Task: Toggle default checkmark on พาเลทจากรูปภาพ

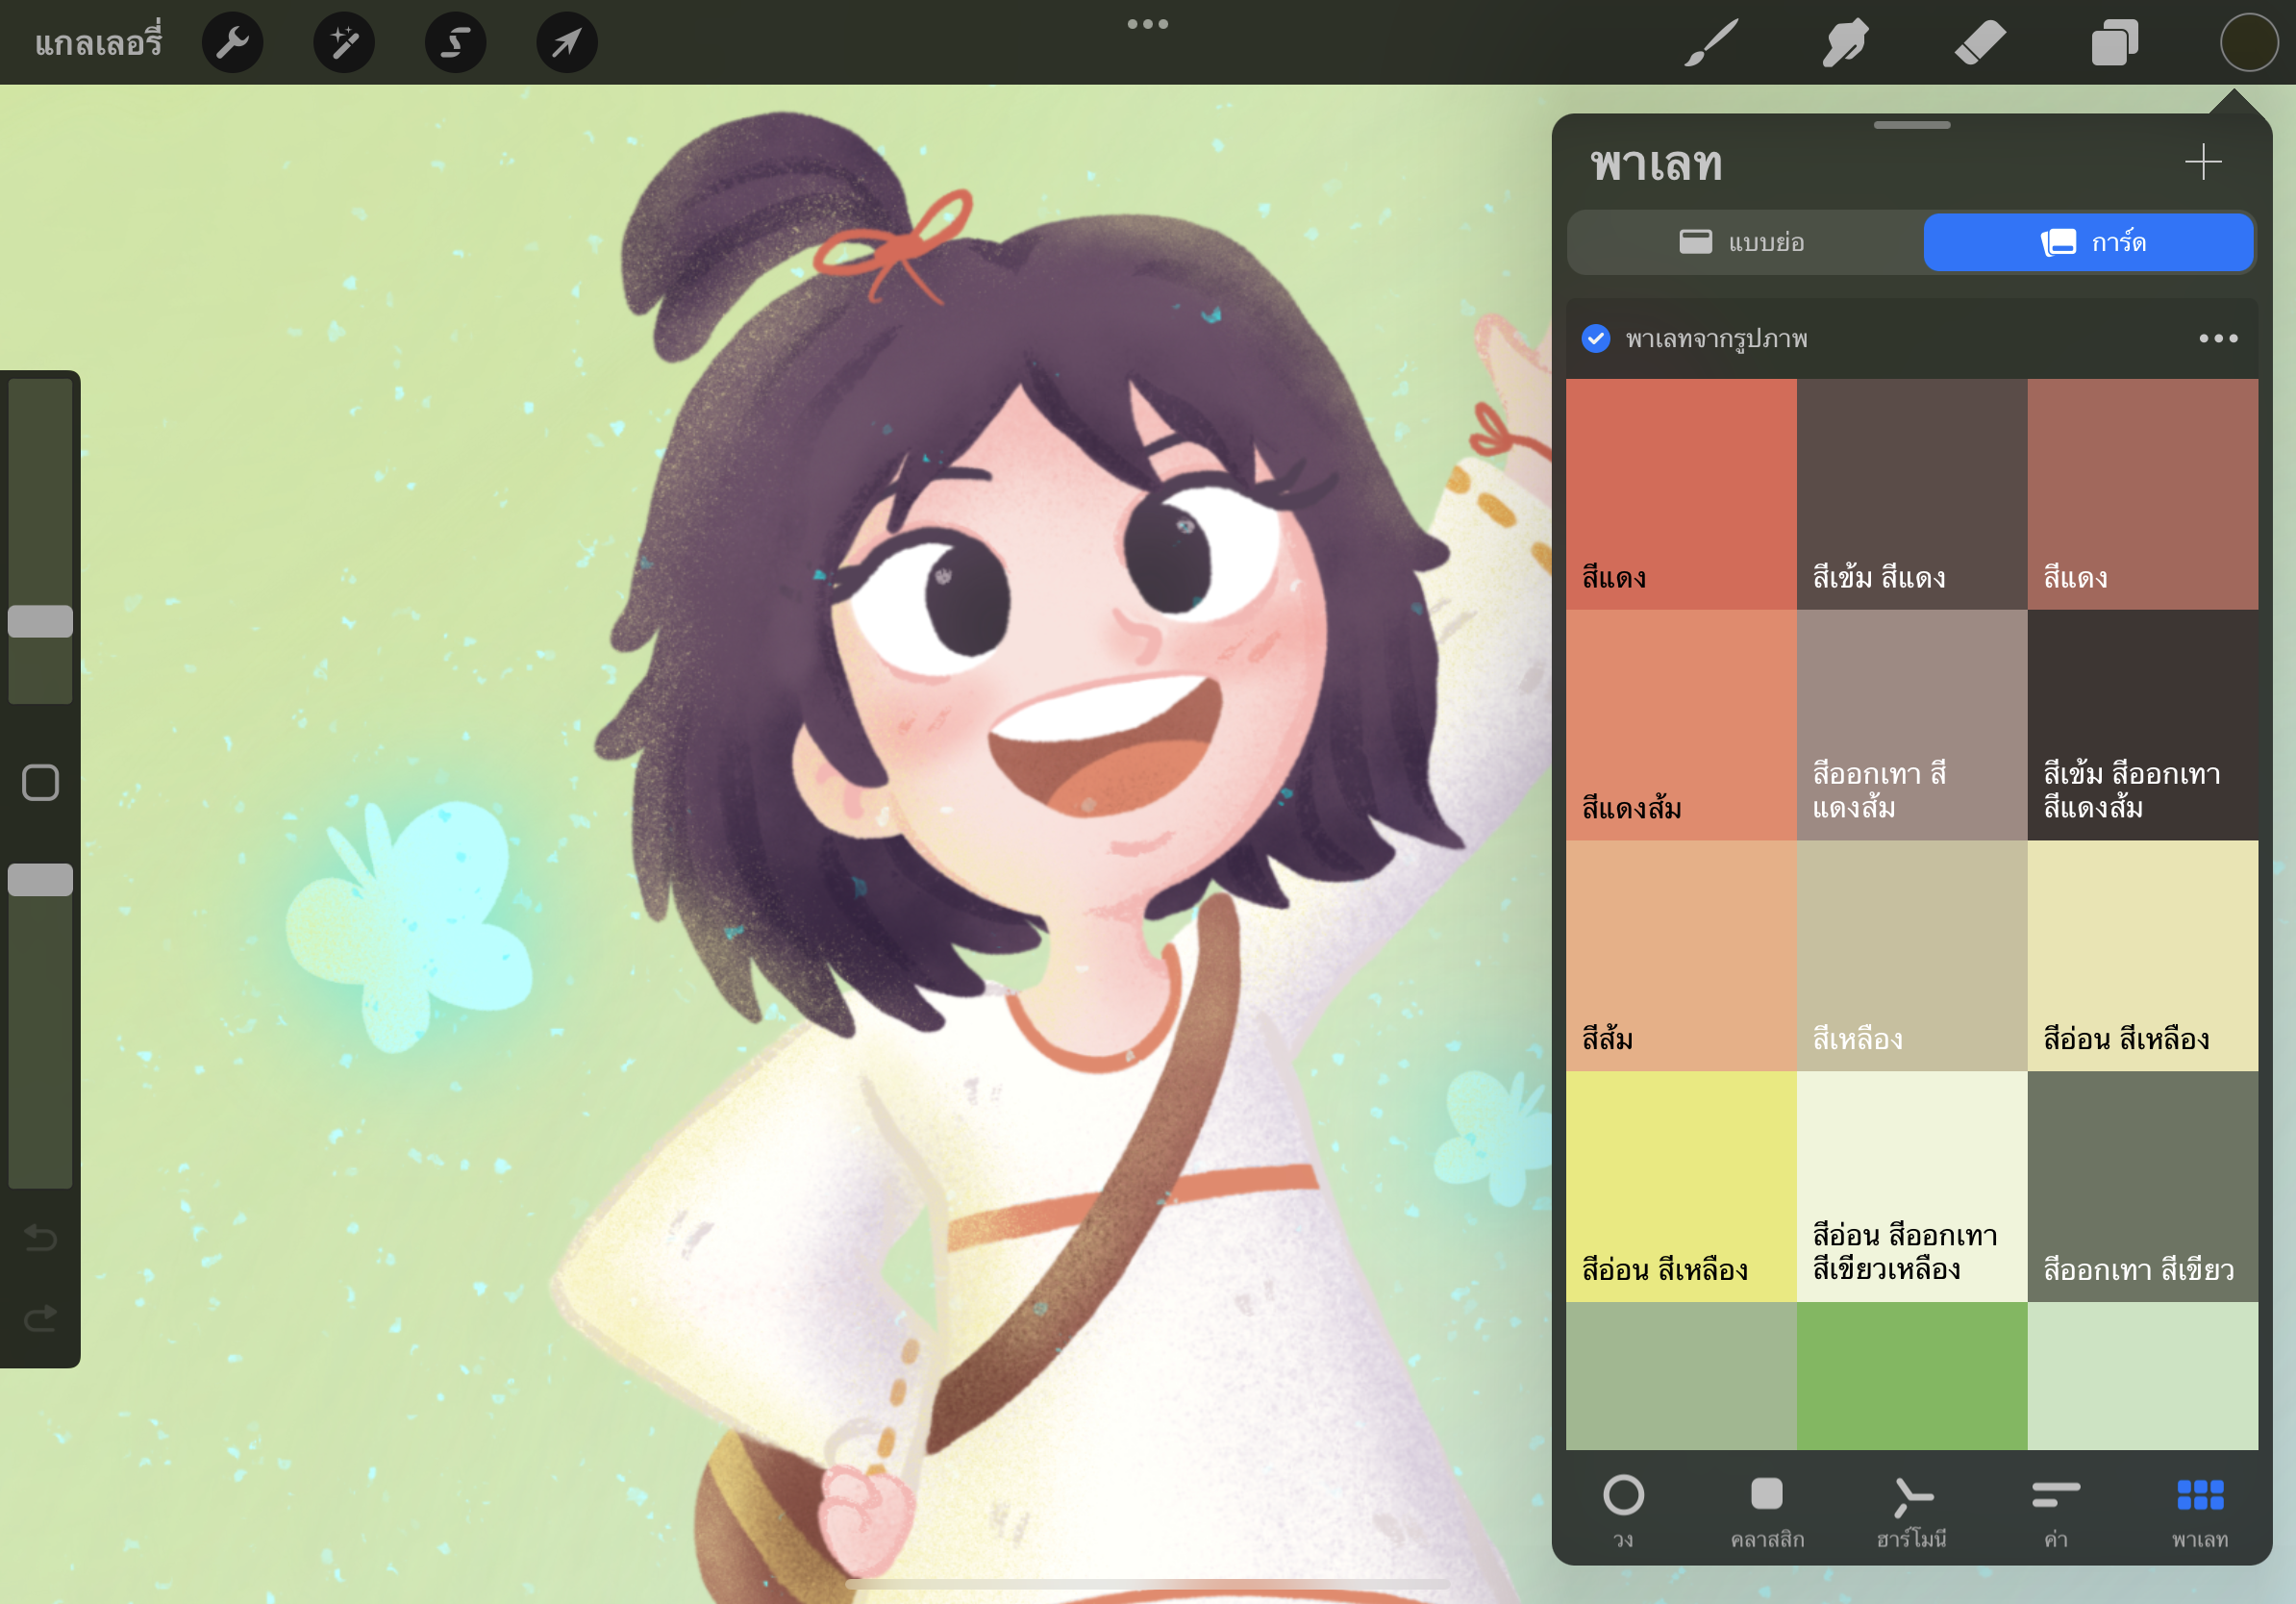Action: coord(1596,338)
